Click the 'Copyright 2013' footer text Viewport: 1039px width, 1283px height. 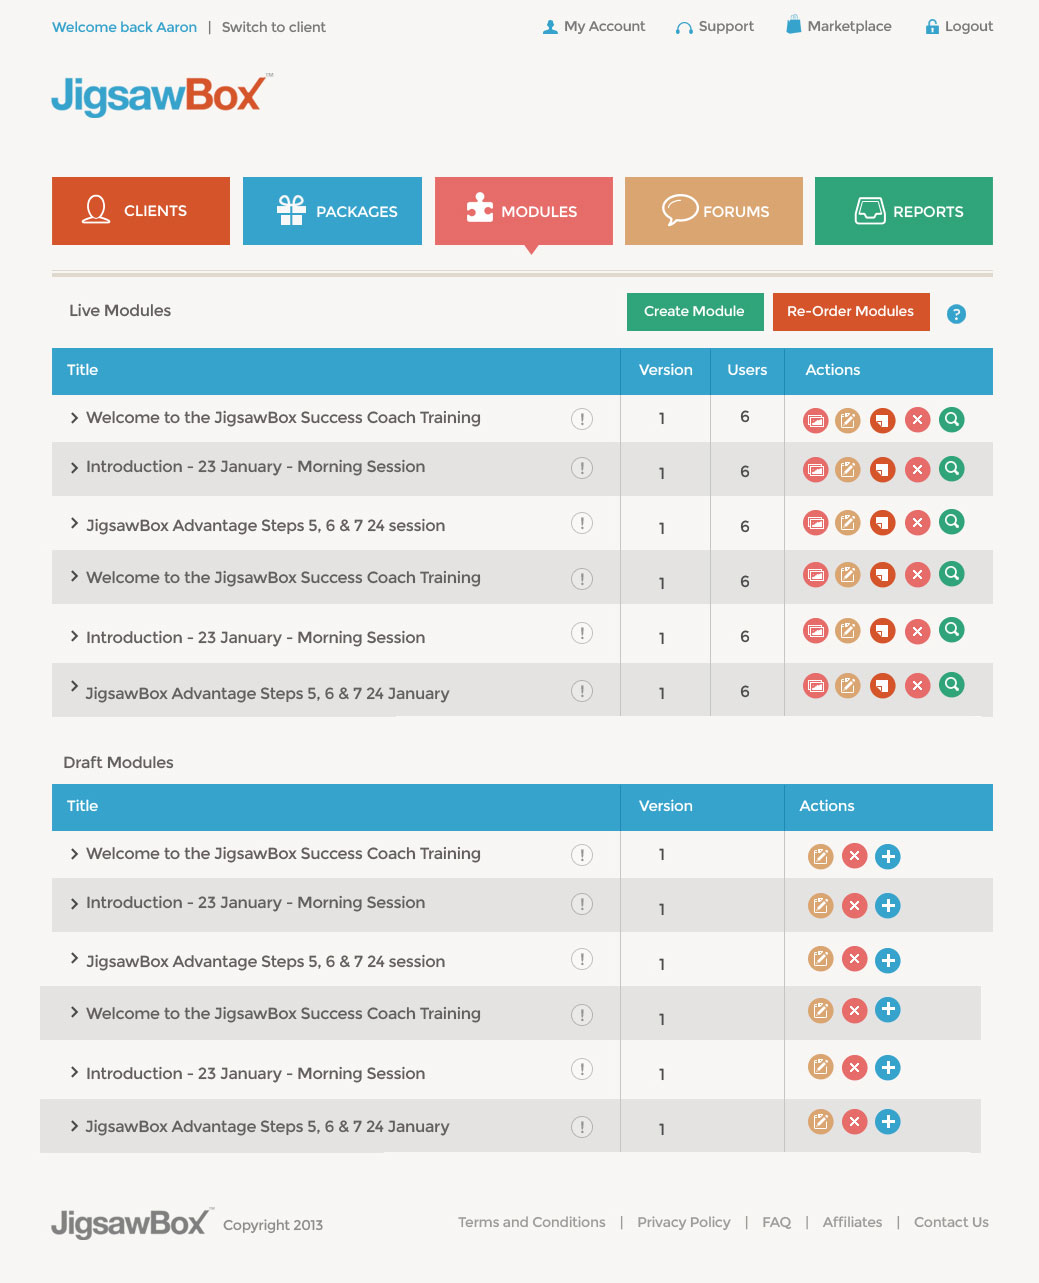tap(273, 1225)
